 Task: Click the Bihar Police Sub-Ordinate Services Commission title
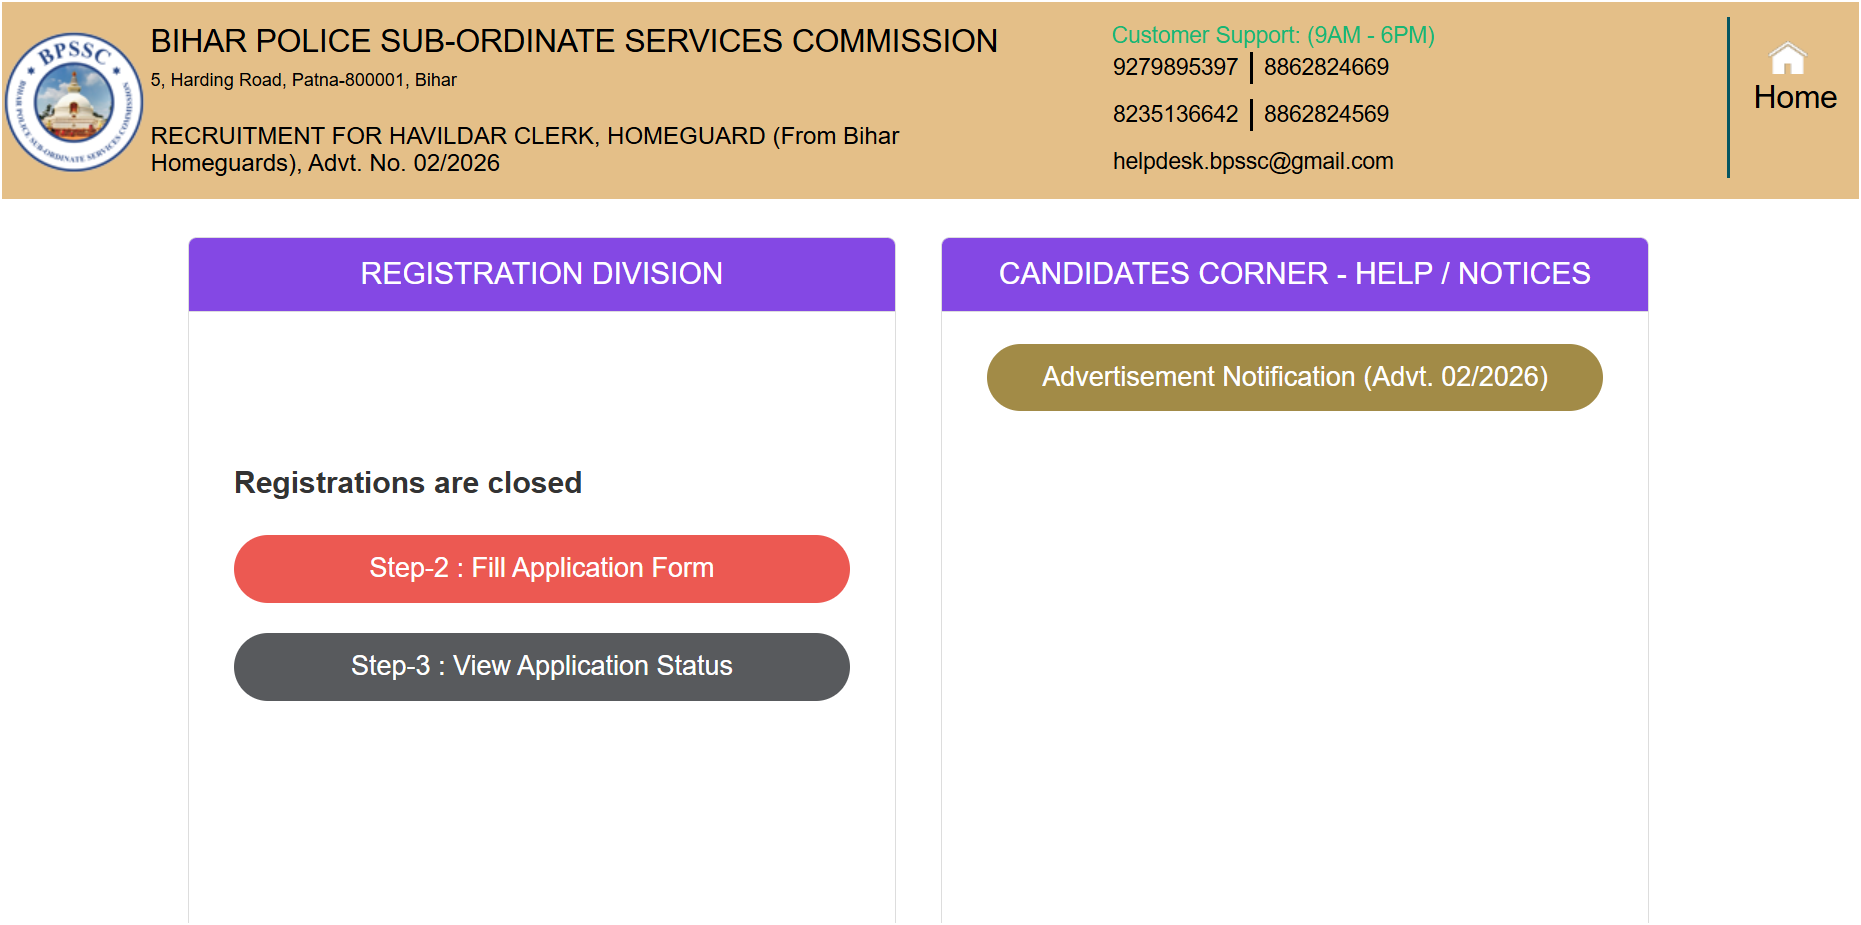tap(573, 41)
